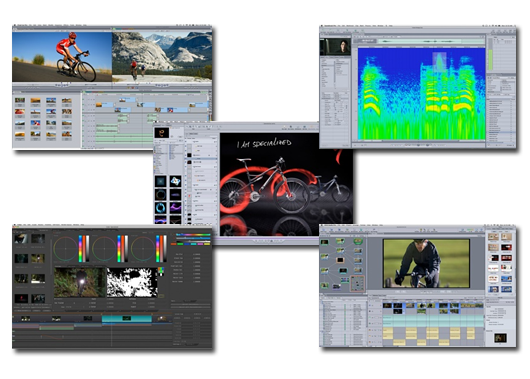Pick the yellow swatch in Color secondaries row
The image size is (530, 379).
coord(207,243)
